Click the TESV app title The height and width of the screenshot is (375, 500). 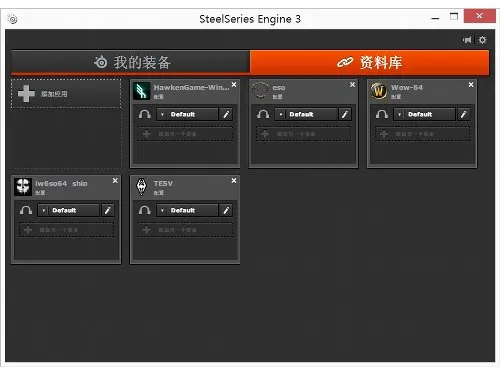click(163, 184)
